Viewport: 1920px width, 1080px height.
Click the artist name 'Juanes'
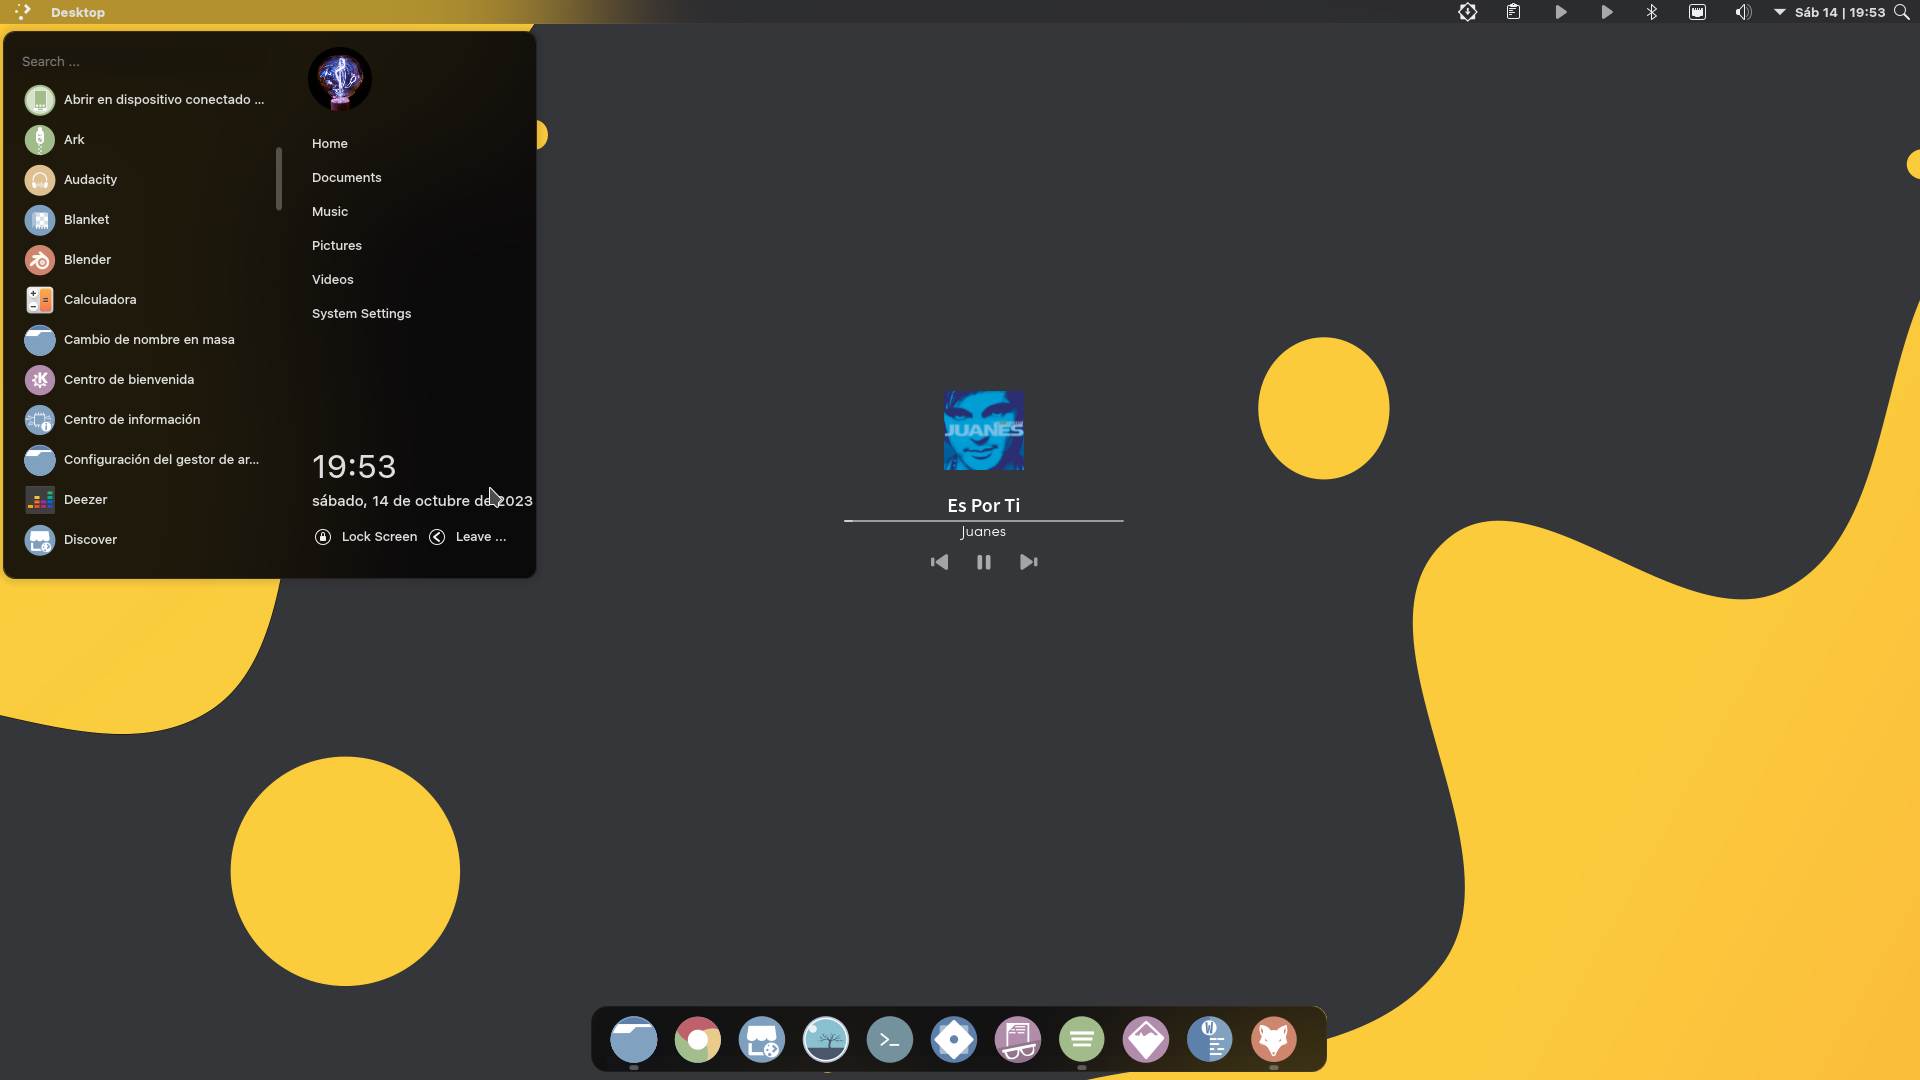(x=984, y=532)
